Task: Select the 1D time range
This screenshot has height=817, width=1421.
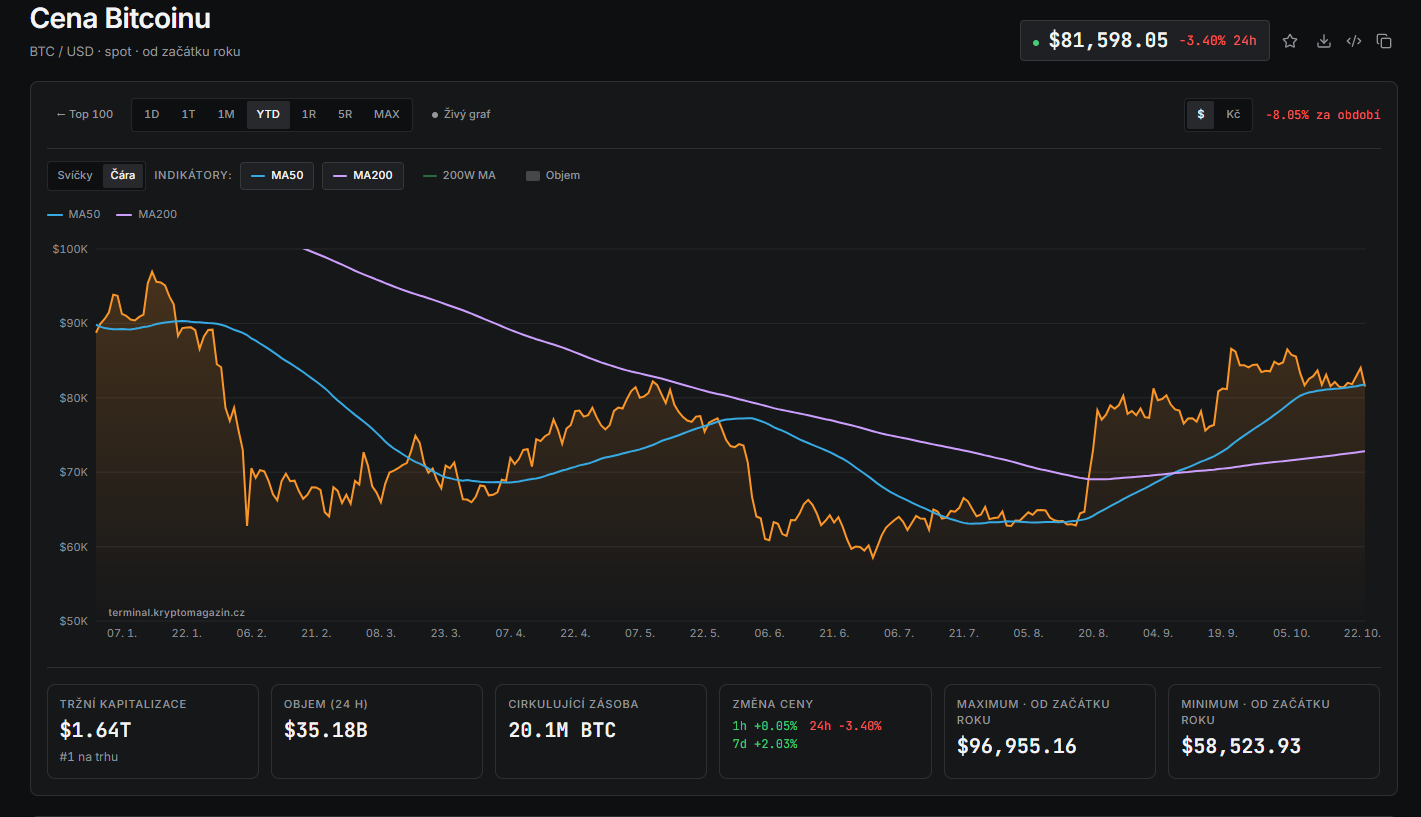Action: [x=152, y=114]
